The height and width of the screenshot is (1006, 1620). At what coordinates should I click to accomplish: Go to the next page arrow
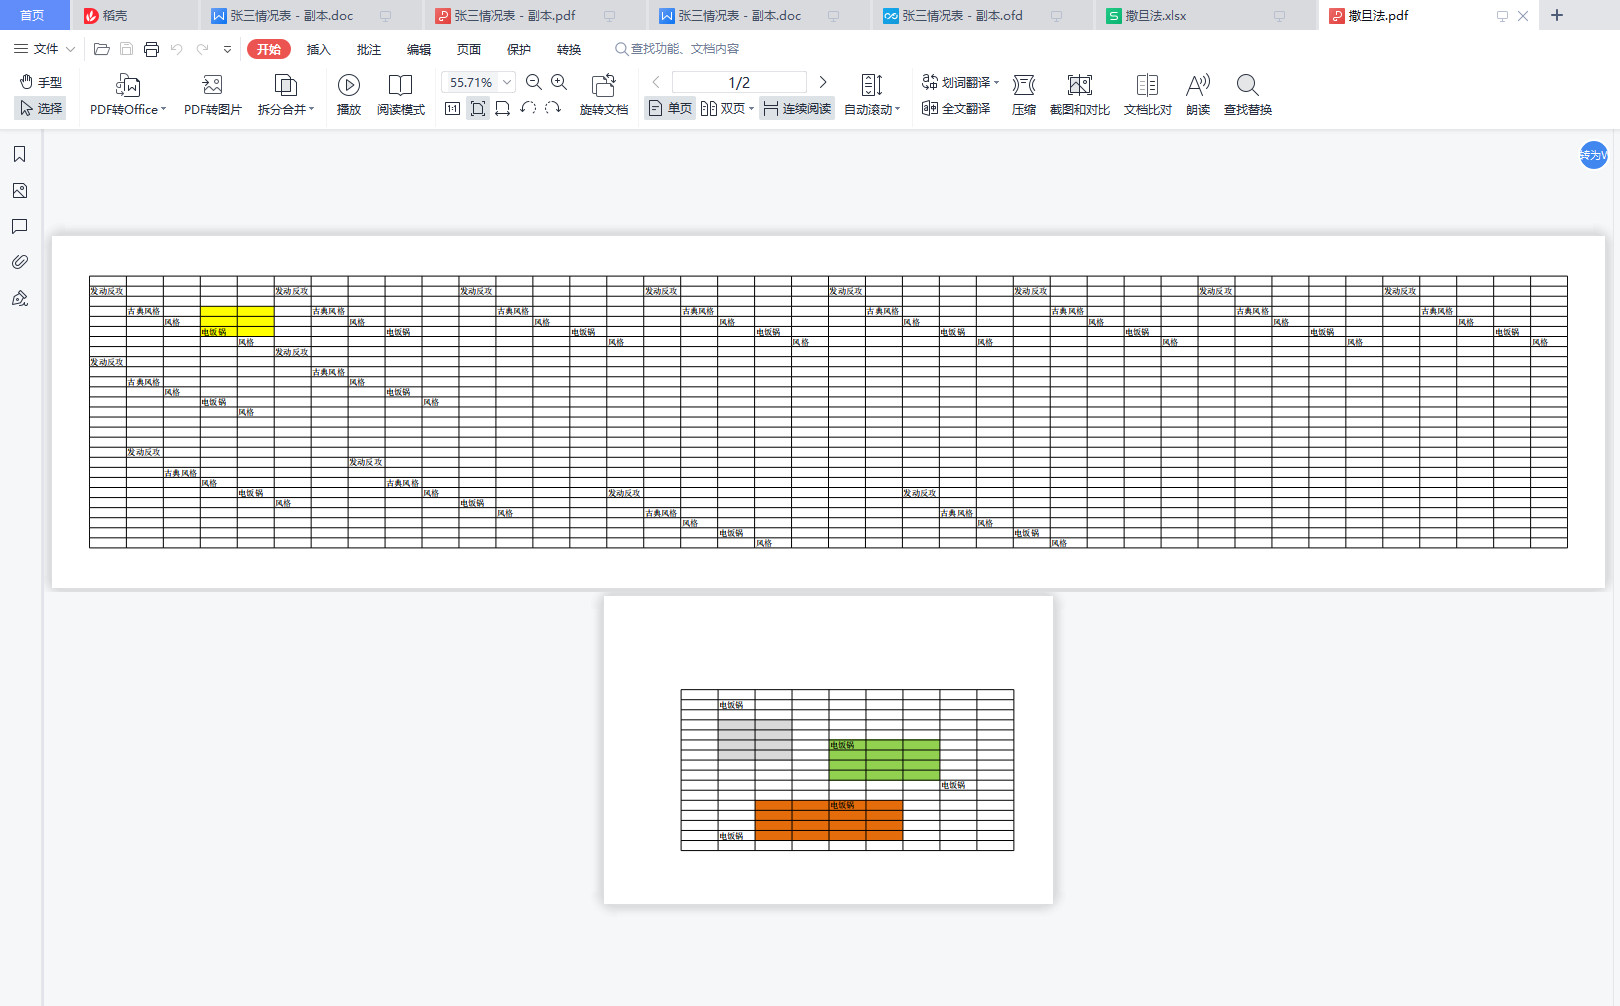point(823,82)
